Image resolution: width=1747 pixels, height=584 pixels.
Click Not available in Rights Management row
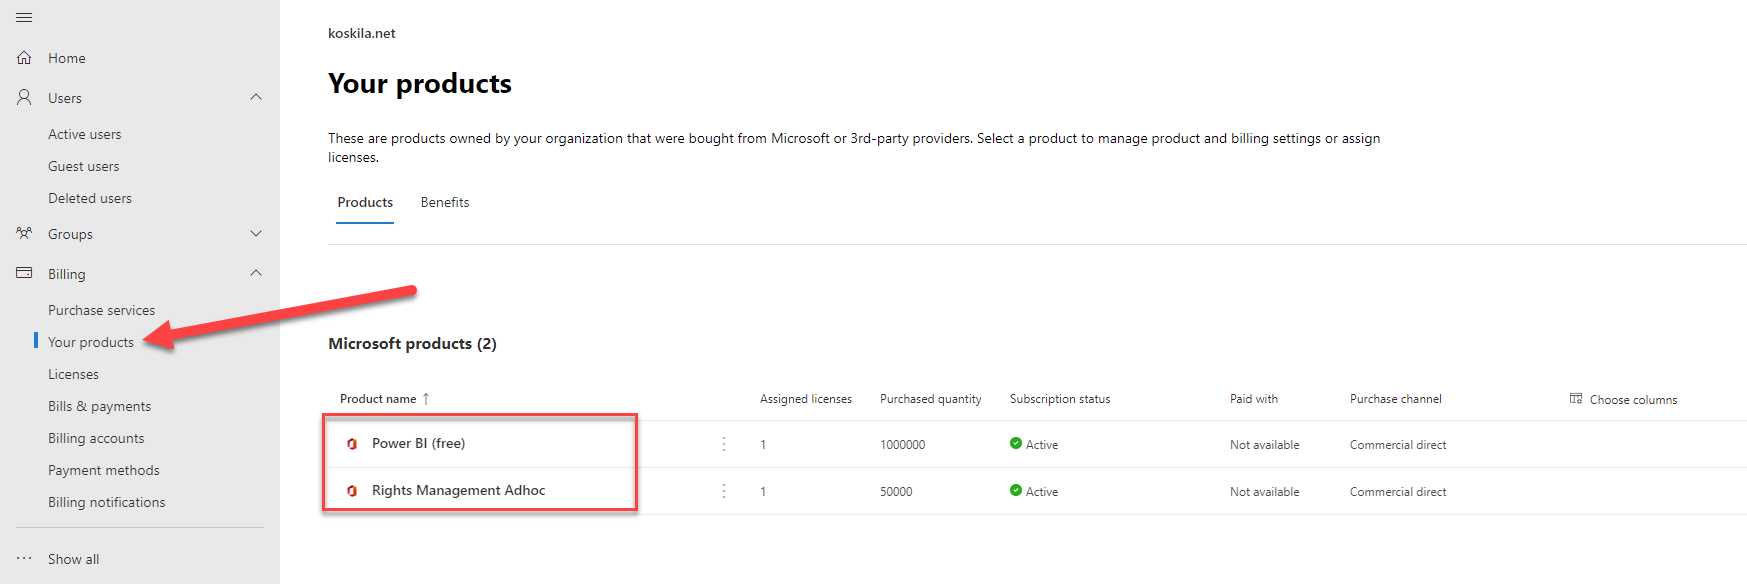(x=1265, y=492)
